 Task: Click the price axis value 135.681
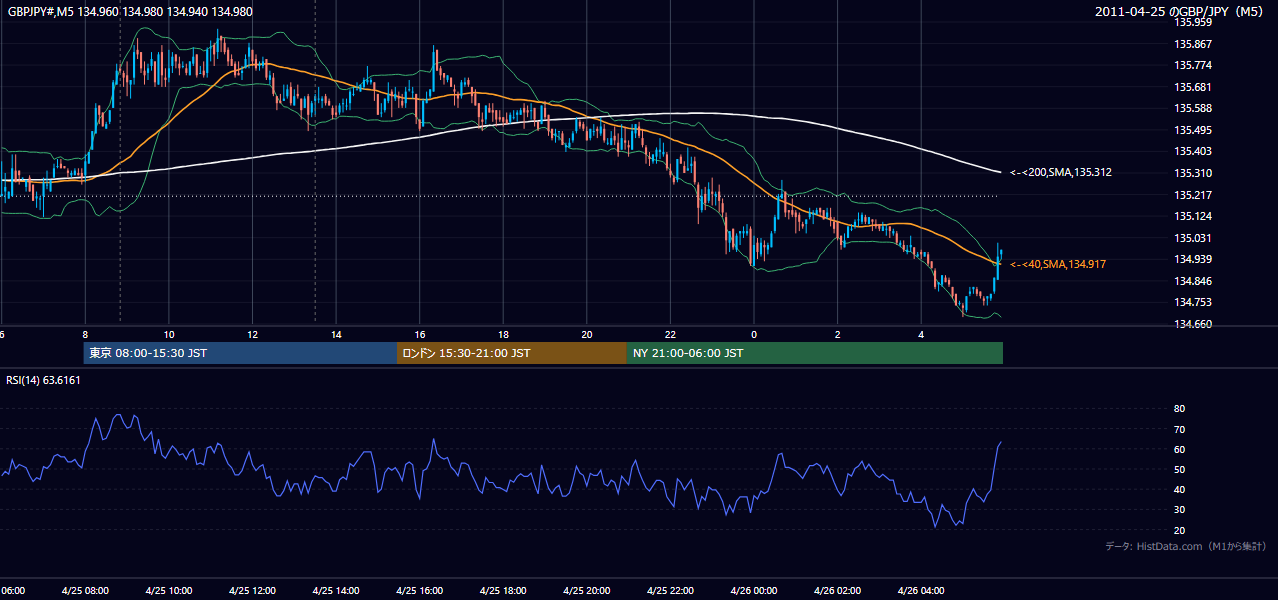tap(1194, 87)
